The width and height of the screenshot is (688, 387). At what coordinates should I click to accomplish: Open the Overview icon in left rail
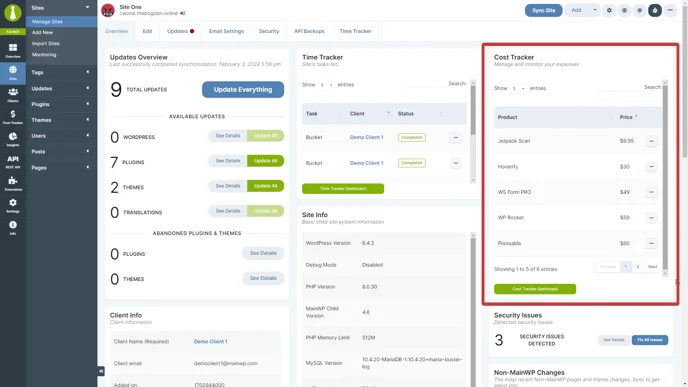click(13, 50)
